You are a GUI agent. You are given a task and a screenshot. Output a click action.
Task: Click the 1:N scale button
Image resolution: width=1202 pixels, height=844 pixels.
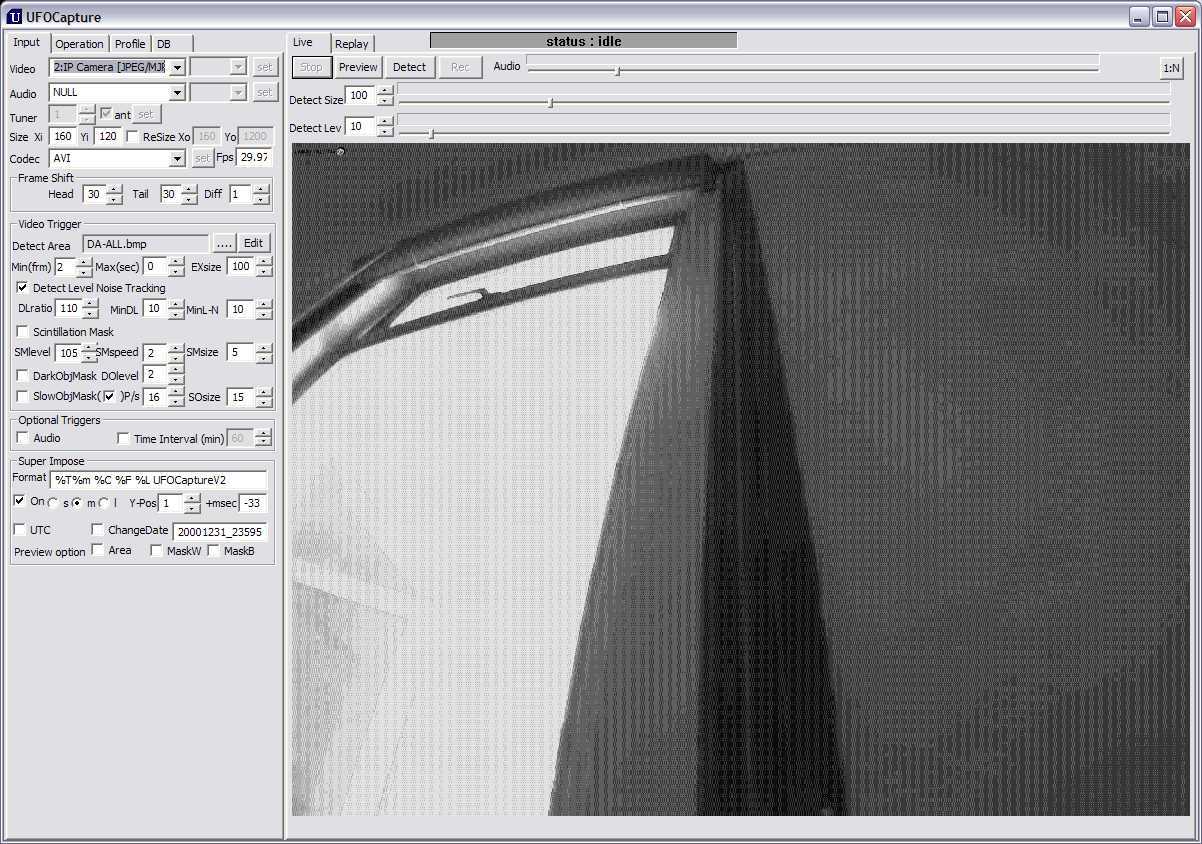tap(1171, 68)
